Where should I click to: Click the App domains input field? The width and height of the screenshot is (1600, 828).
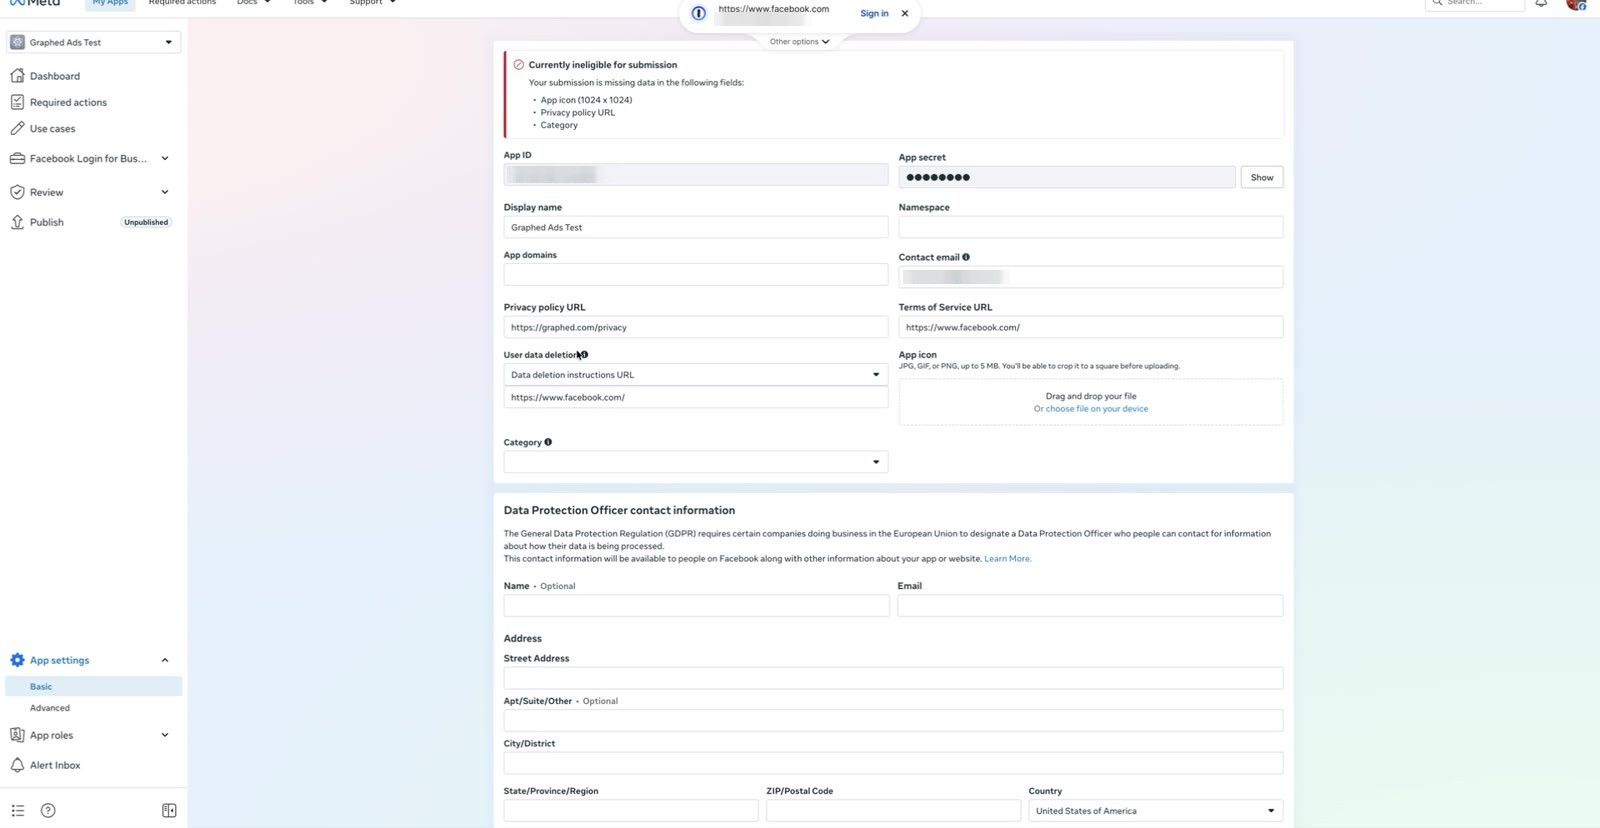[695, 275]
